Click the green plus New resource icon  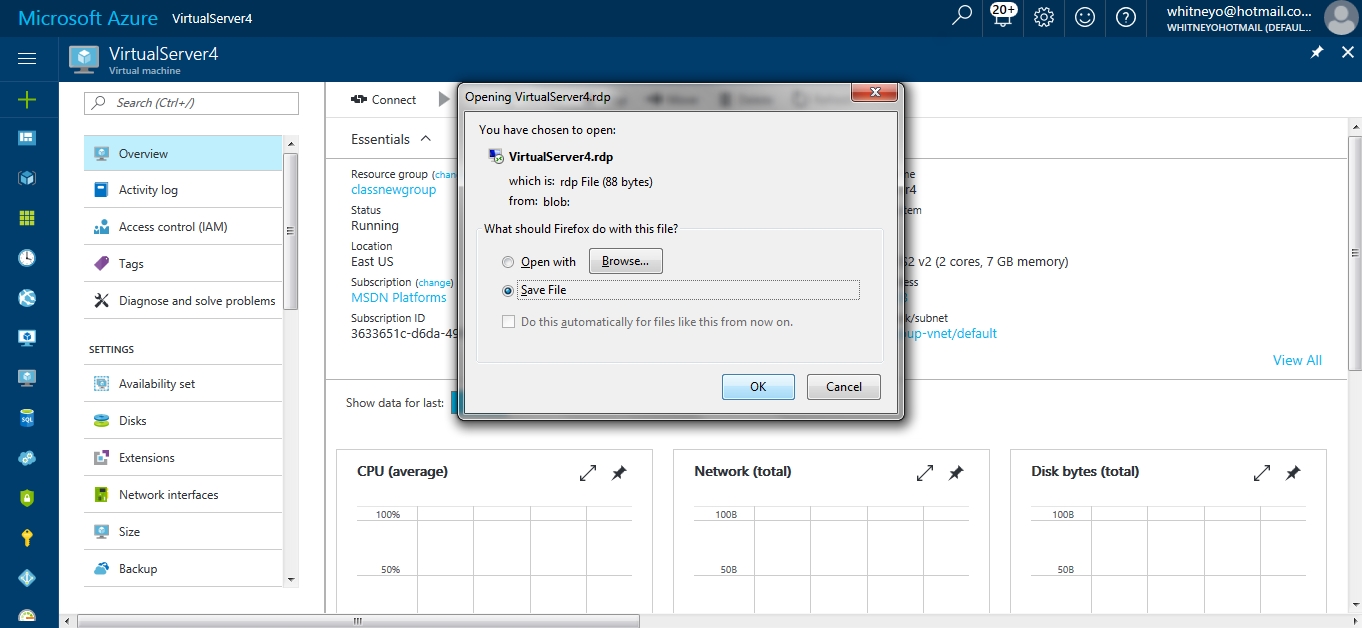27,99
